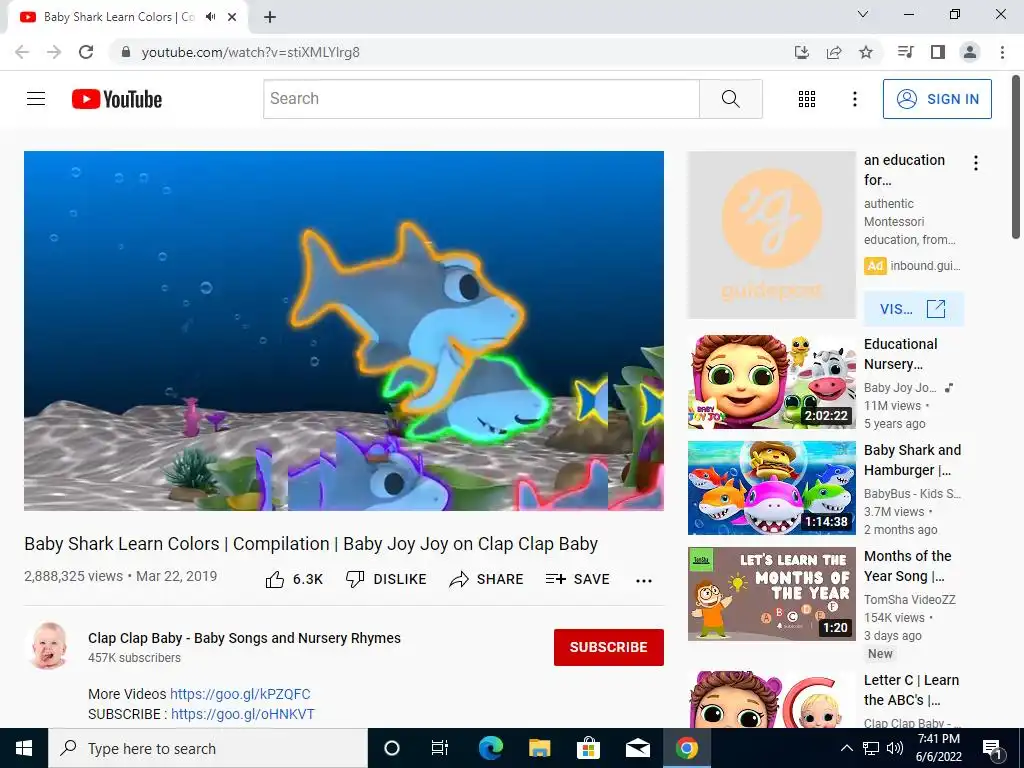Click the ad VISIT button

tap(914, 309)
